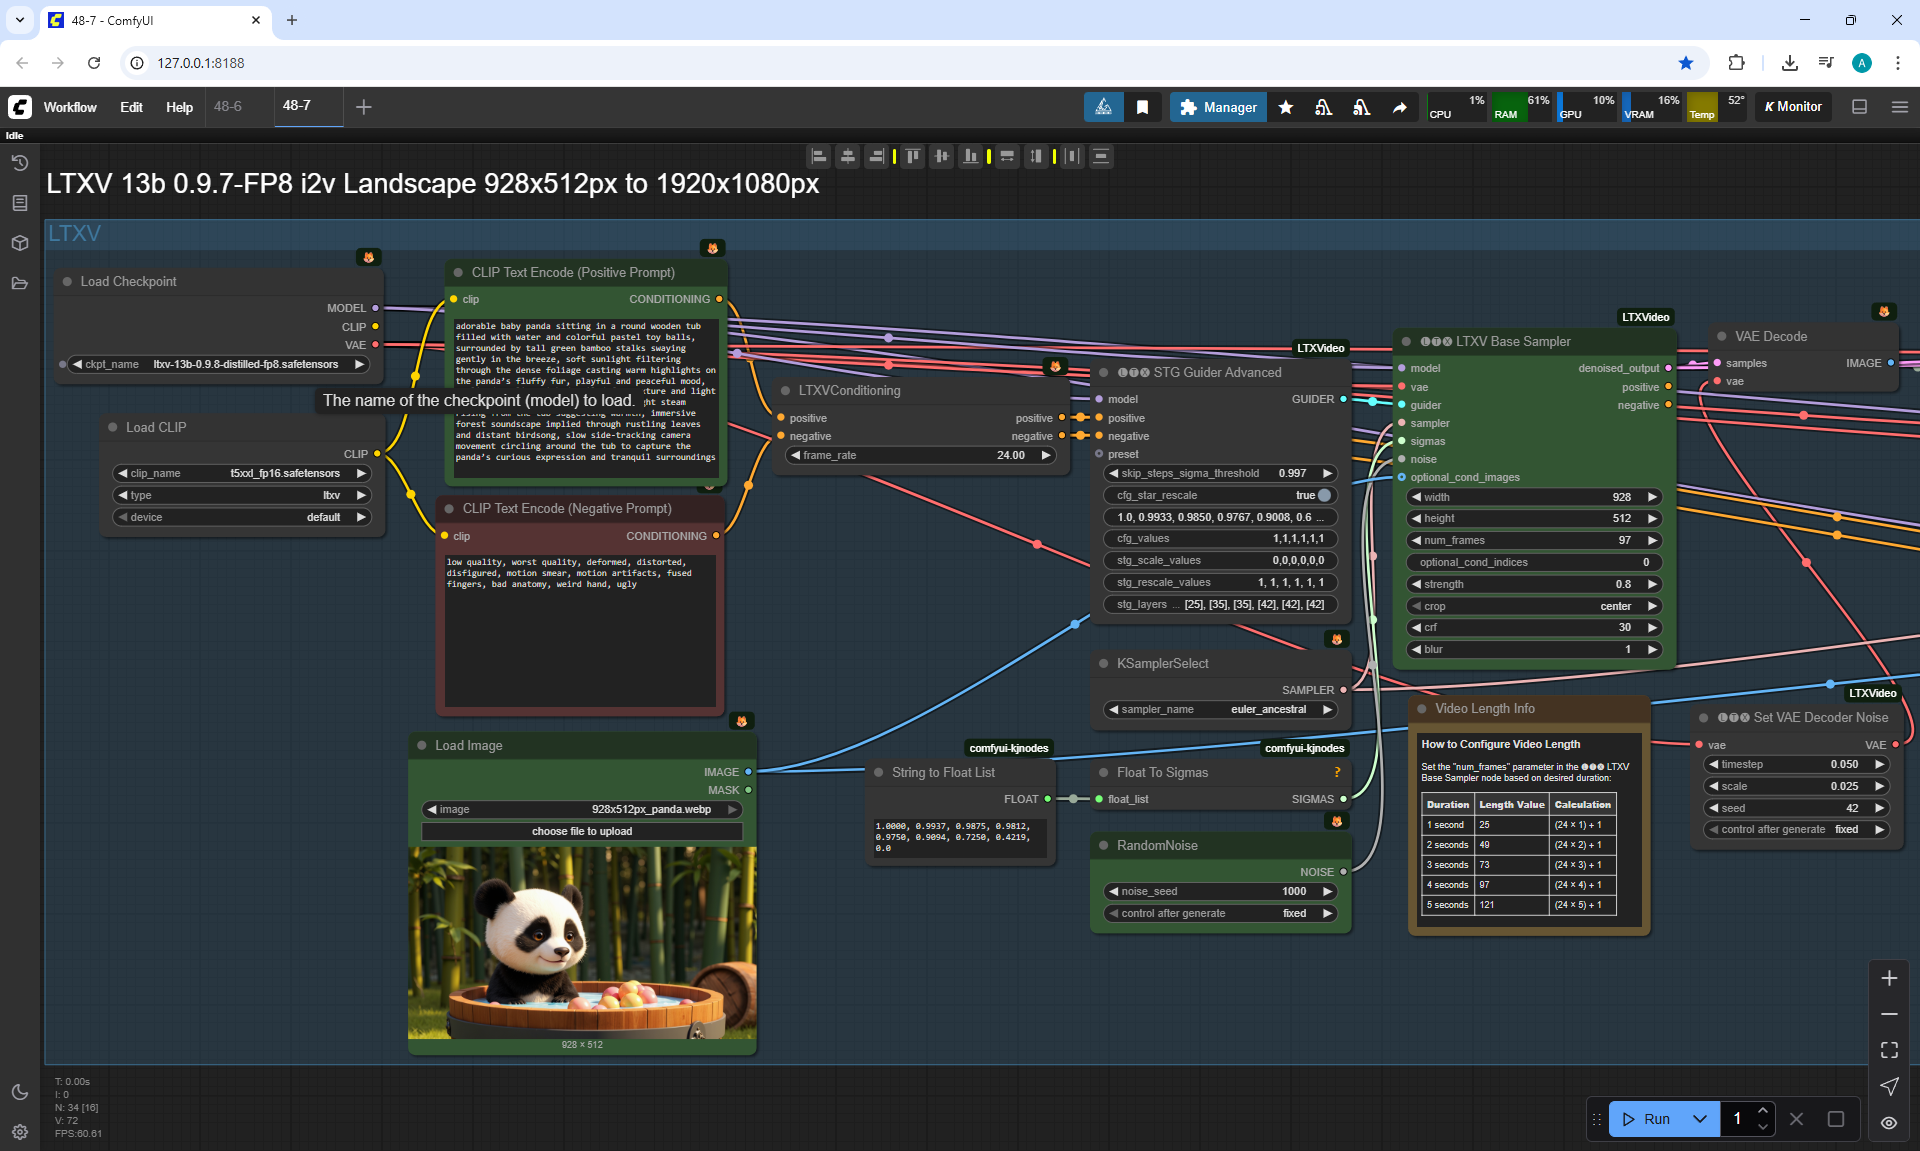This screenshot has width=1920, height=1151.
Task: Toggle link visibility eye icon
Action: tap(1889, 1122)
